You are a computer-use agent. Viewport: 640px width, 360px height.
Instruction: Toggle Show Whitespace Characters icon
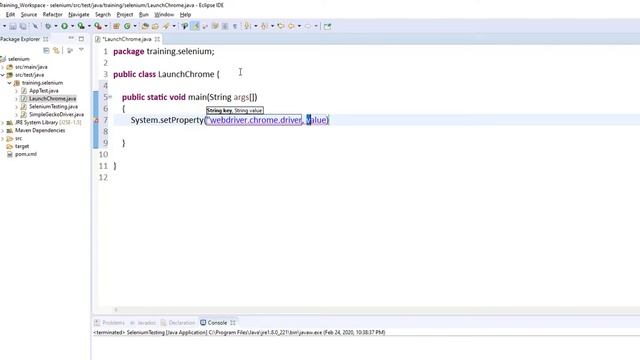pyautogui.click(x=235, y=26)
